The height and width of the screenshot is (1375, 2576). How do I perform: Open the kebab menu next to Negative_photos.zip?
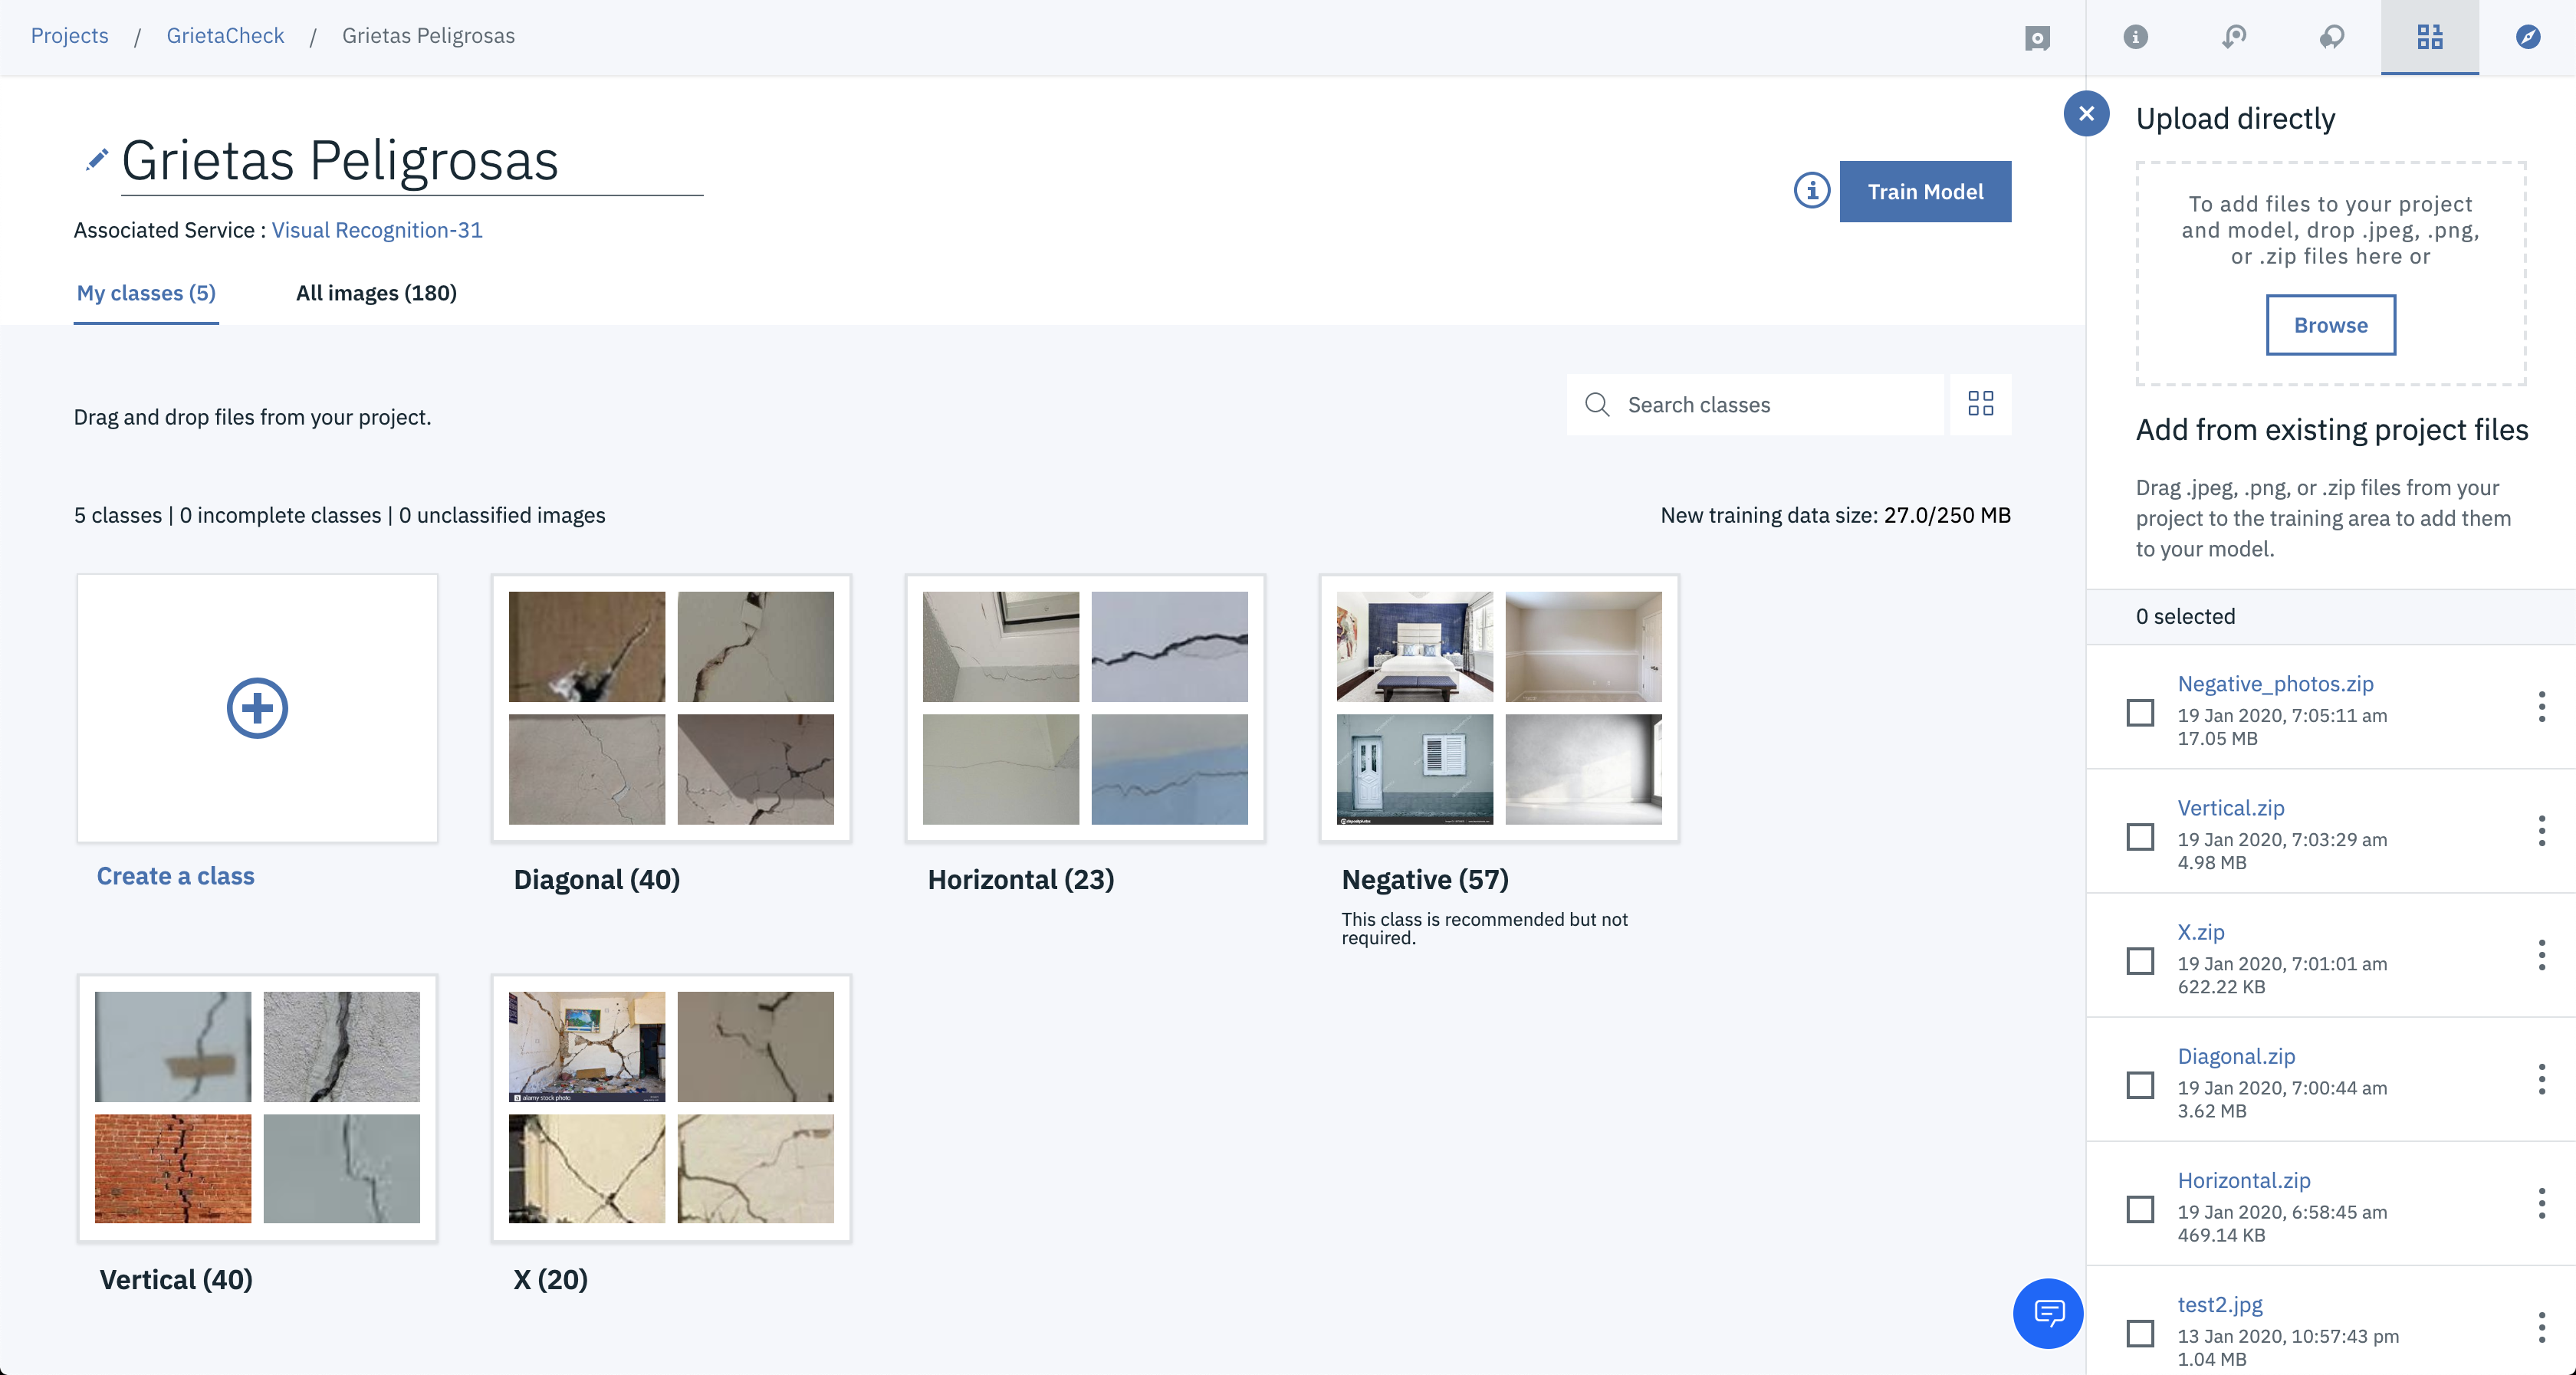coord(2541,707)
